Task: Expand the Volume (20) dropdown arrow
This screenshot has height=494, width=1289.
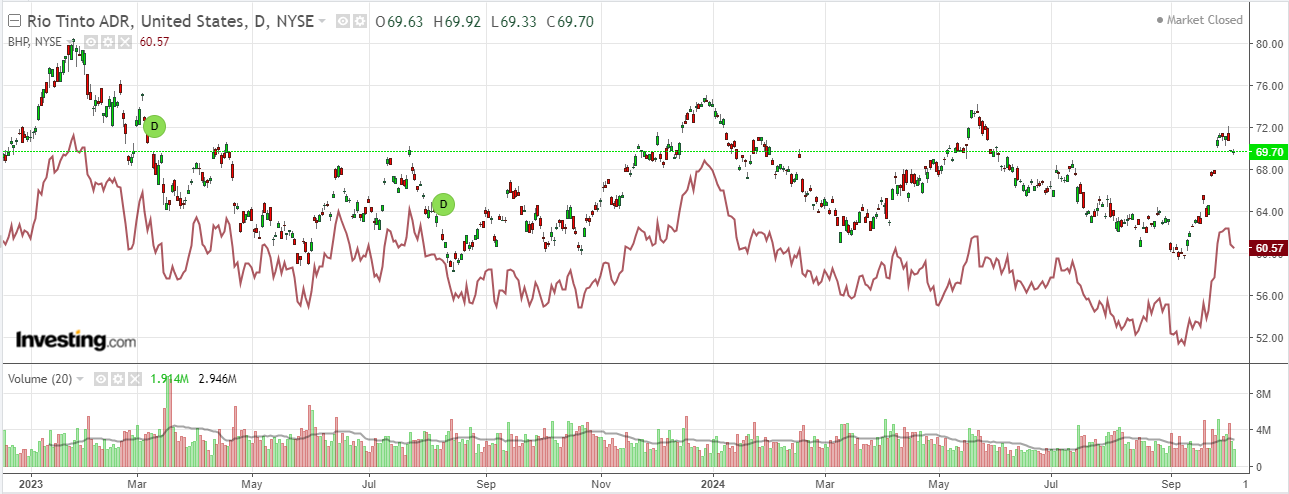Action: click(x=81, y=379)
